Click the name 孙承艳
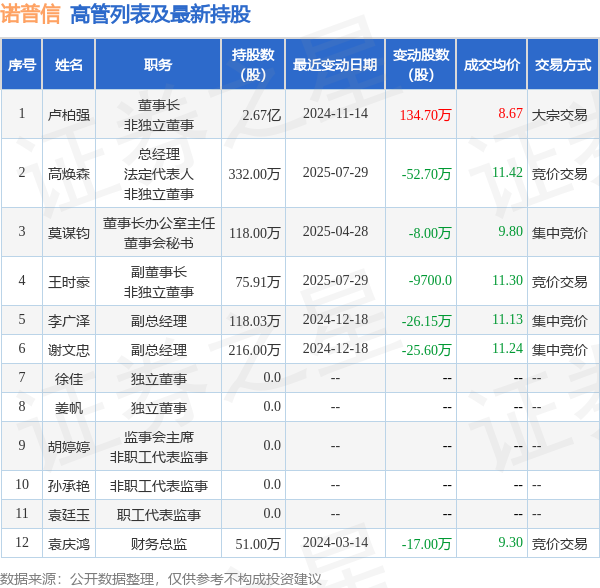Image resolution: width=600 pixels, height=588 pixels. point(69,485)
